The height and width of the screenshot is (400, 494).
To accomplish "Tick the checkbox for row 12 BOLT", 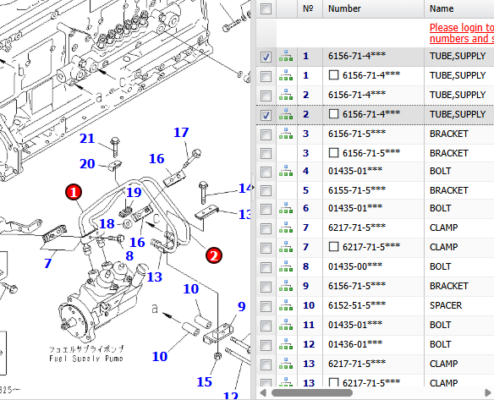I will (x=266, y=345).
